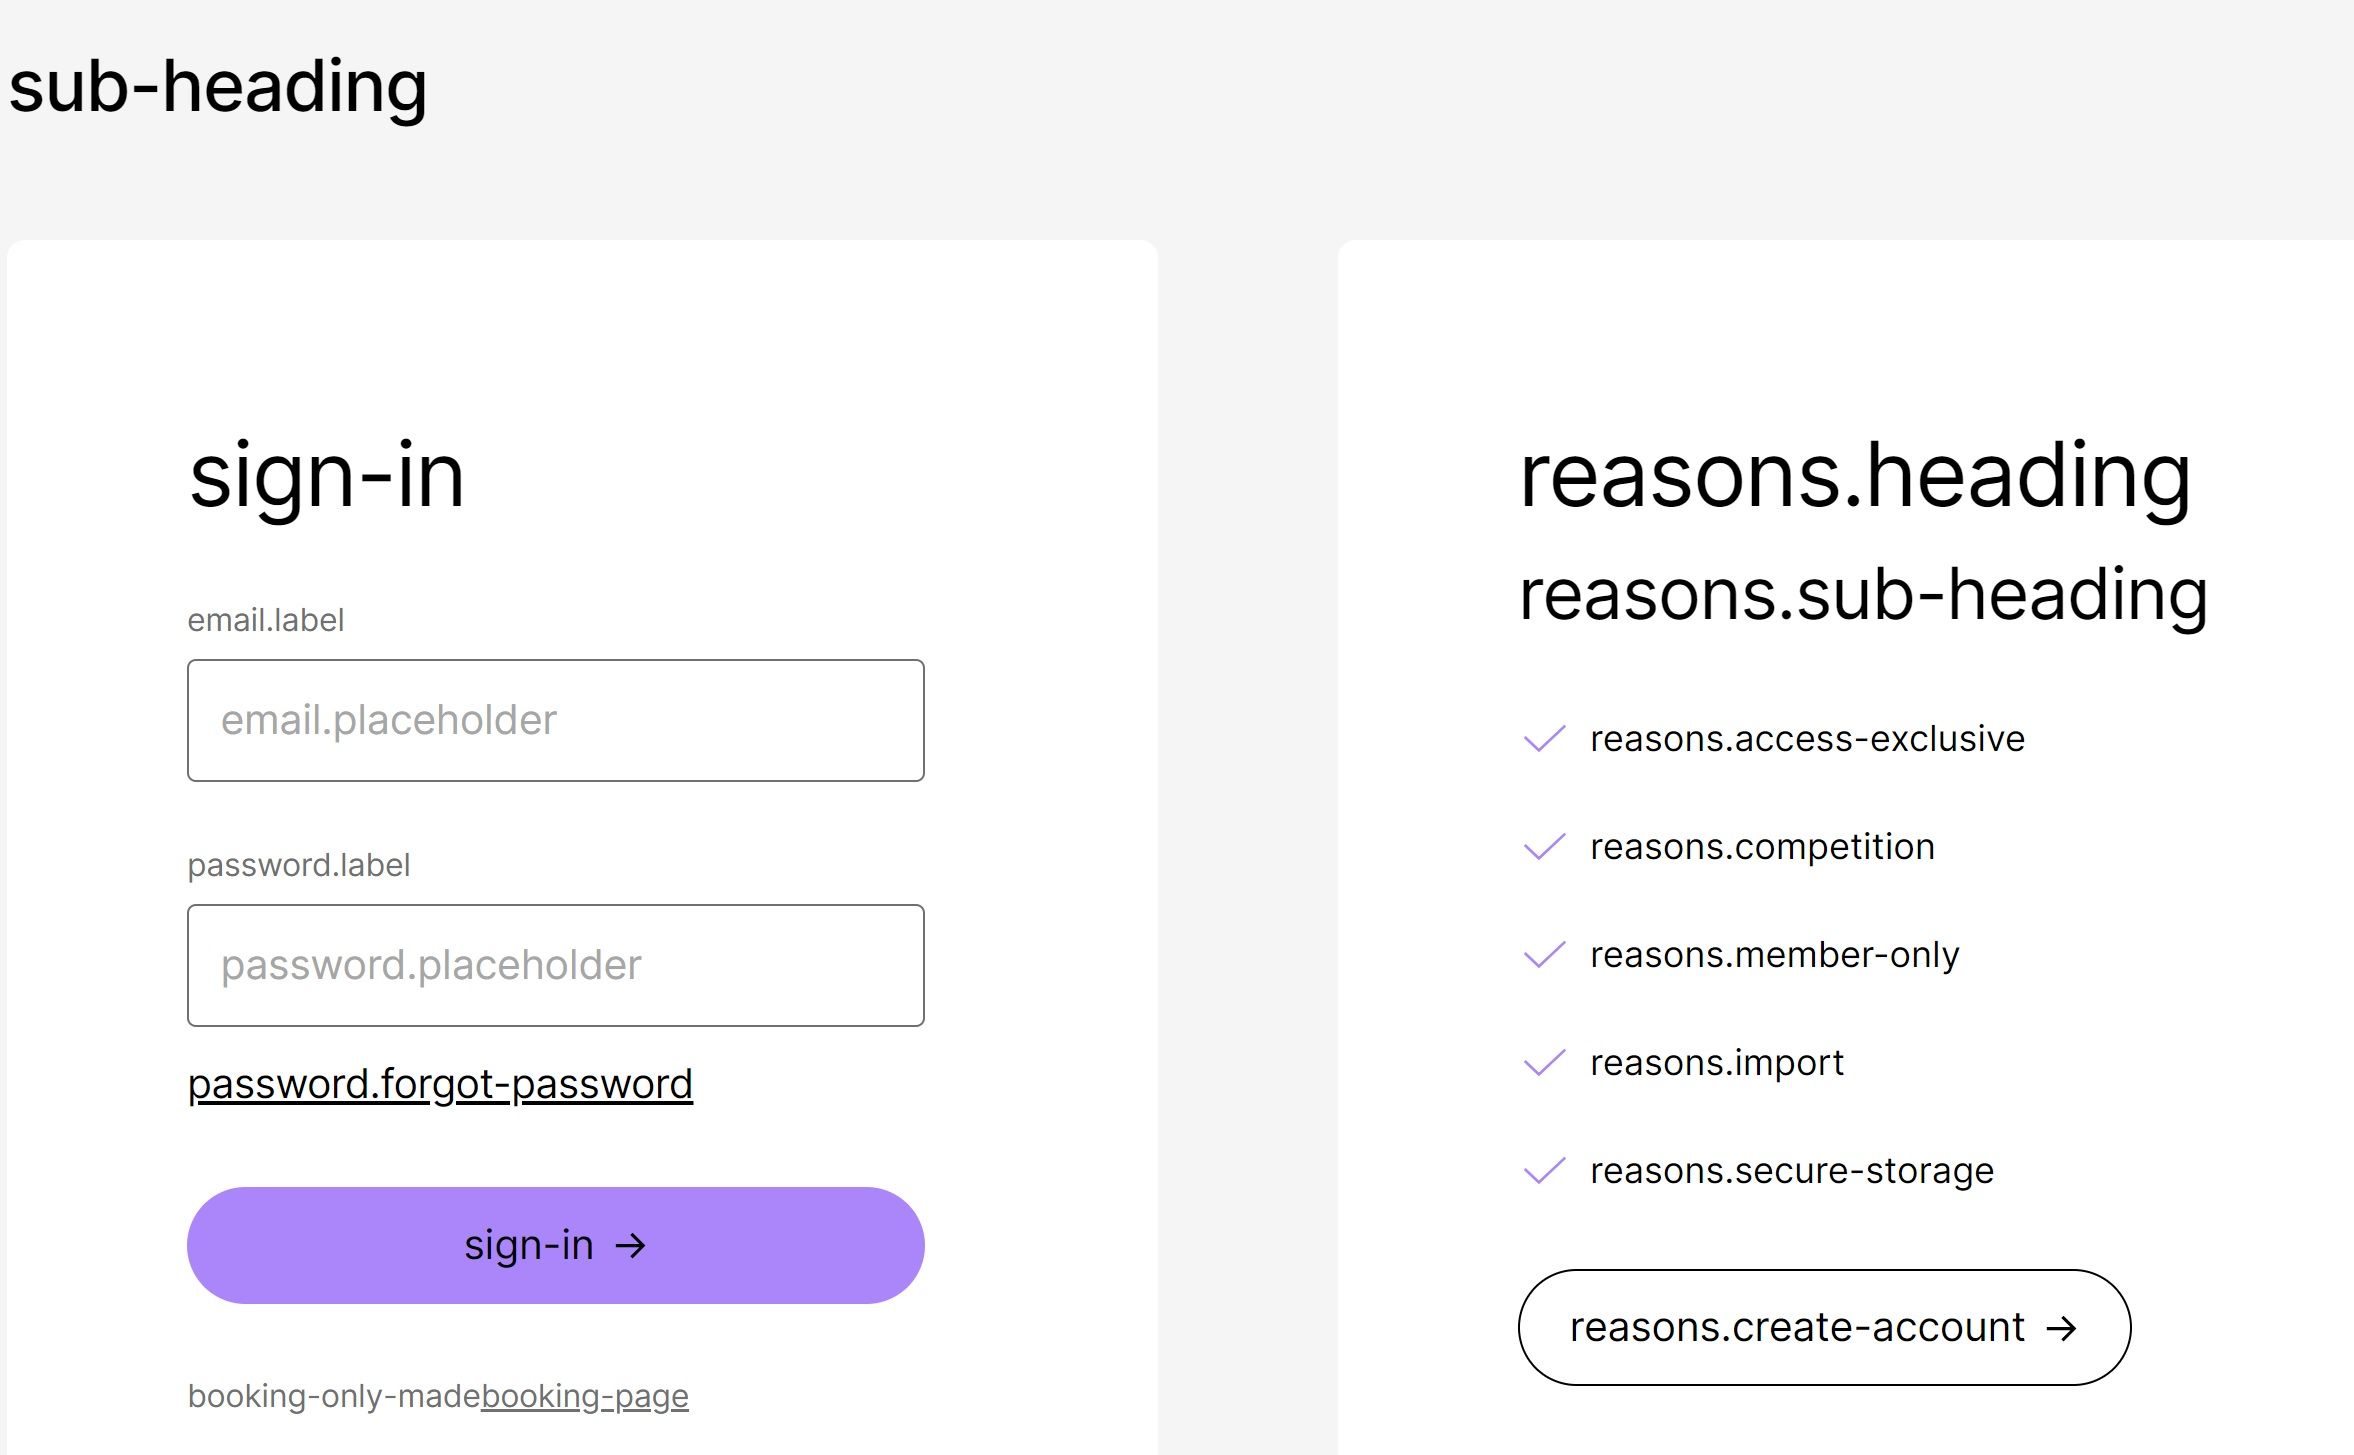Click the checkmark icon beside reasons.import
This screenshot has width=2354, height=1455.
pyautogui.click(x=1543, y=1063)
